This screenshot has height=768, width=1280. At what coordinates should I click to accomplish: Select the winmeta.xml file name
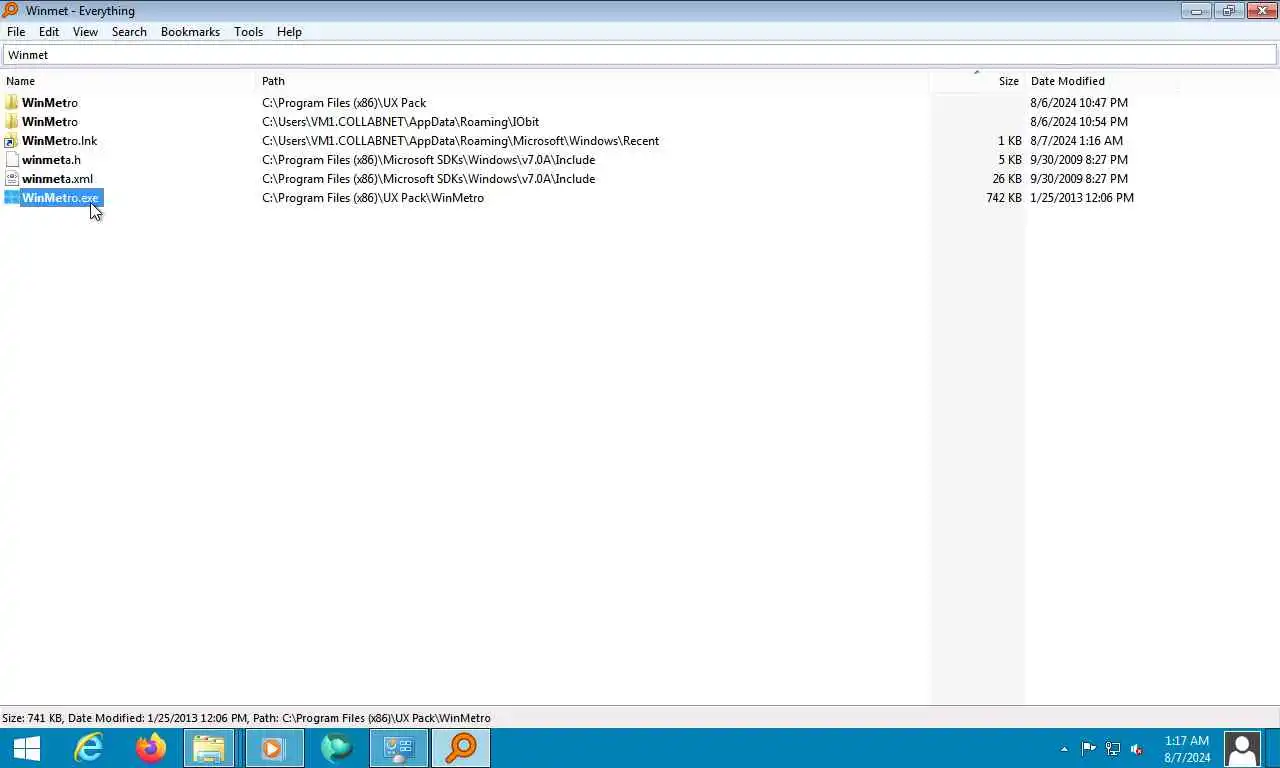click(x=57, y=179)
